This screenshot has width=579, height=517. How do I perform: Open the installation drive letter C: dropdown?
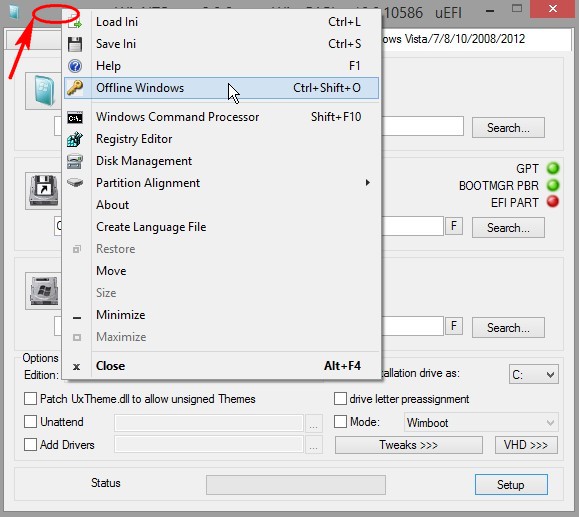pos(534,375)
